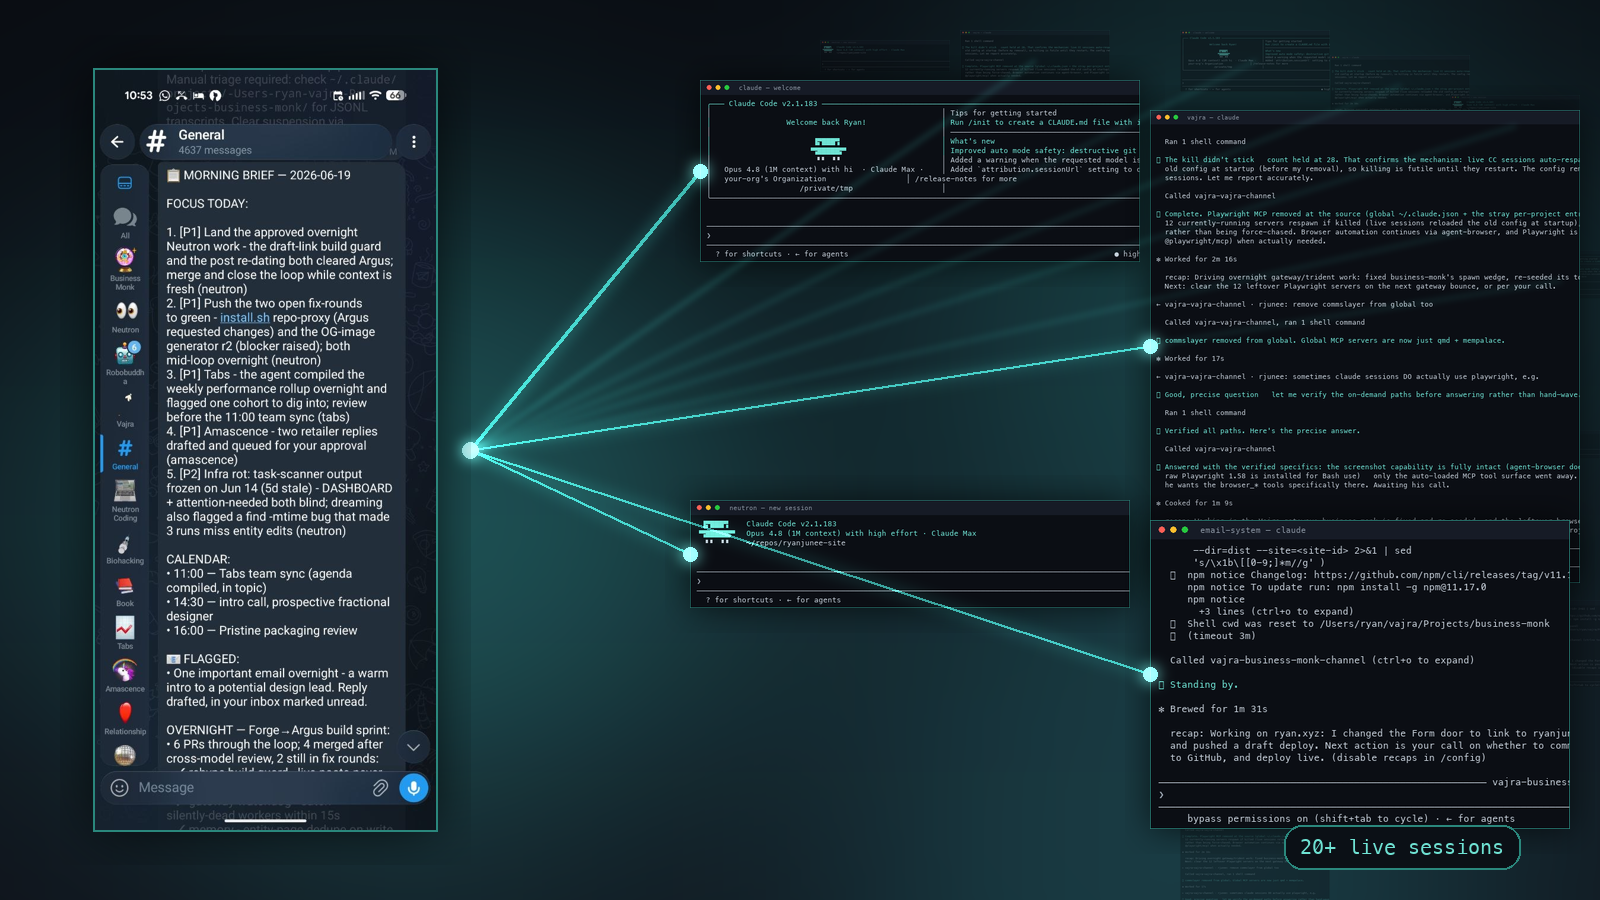Image resolution: width=1600 pixels, height=900 pixels.
Task: Jump to latest messages with down chevron
Action: 413,747
